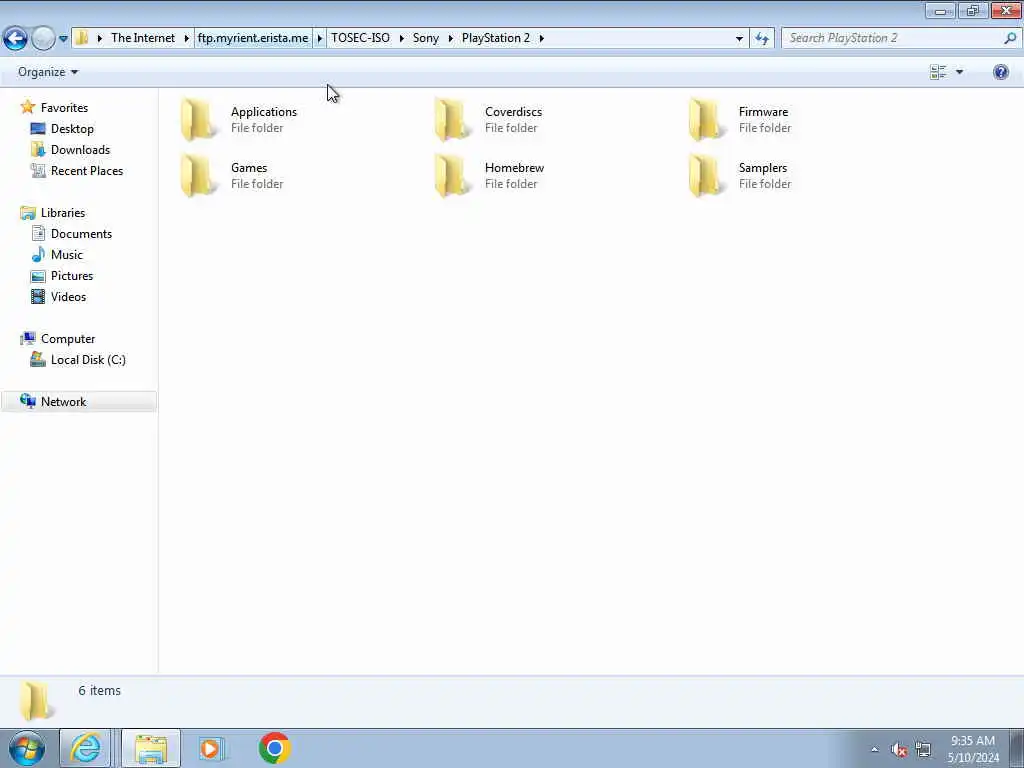The height and width of the screenshot is (768, 1024).
Task: Click the folder icon in the address bar
Action: [x=82, y=38]
